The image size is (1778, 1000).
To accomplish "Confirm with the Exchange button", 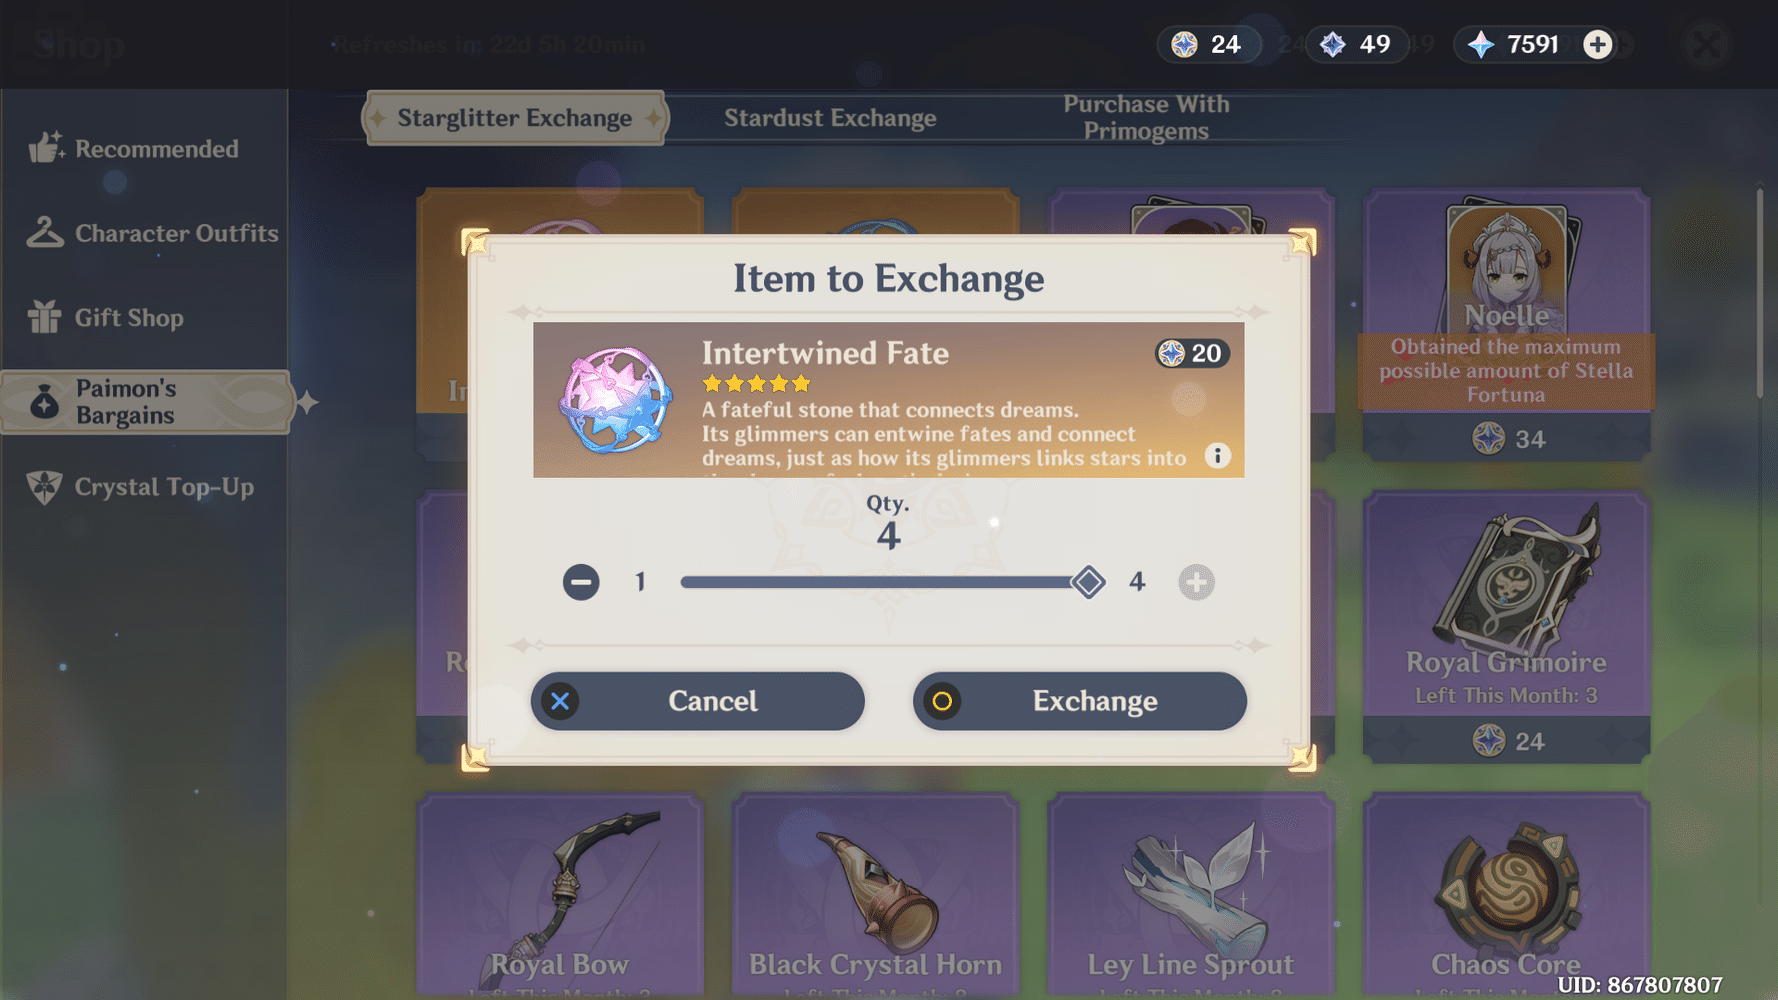I will point(1079,701).
